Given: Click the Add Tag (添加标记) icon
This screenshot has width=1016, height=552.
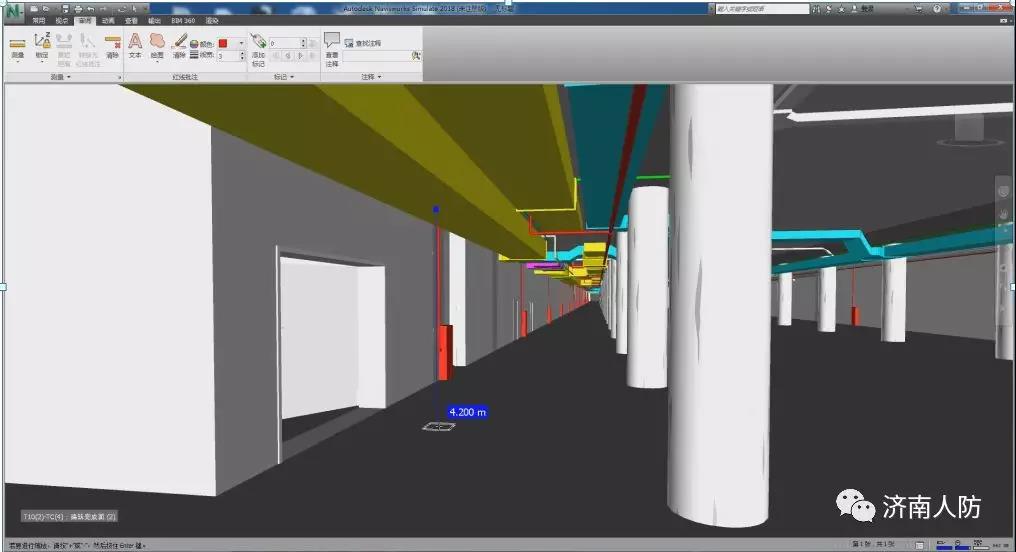Looking at the screenshot, I should pos(258,45).
